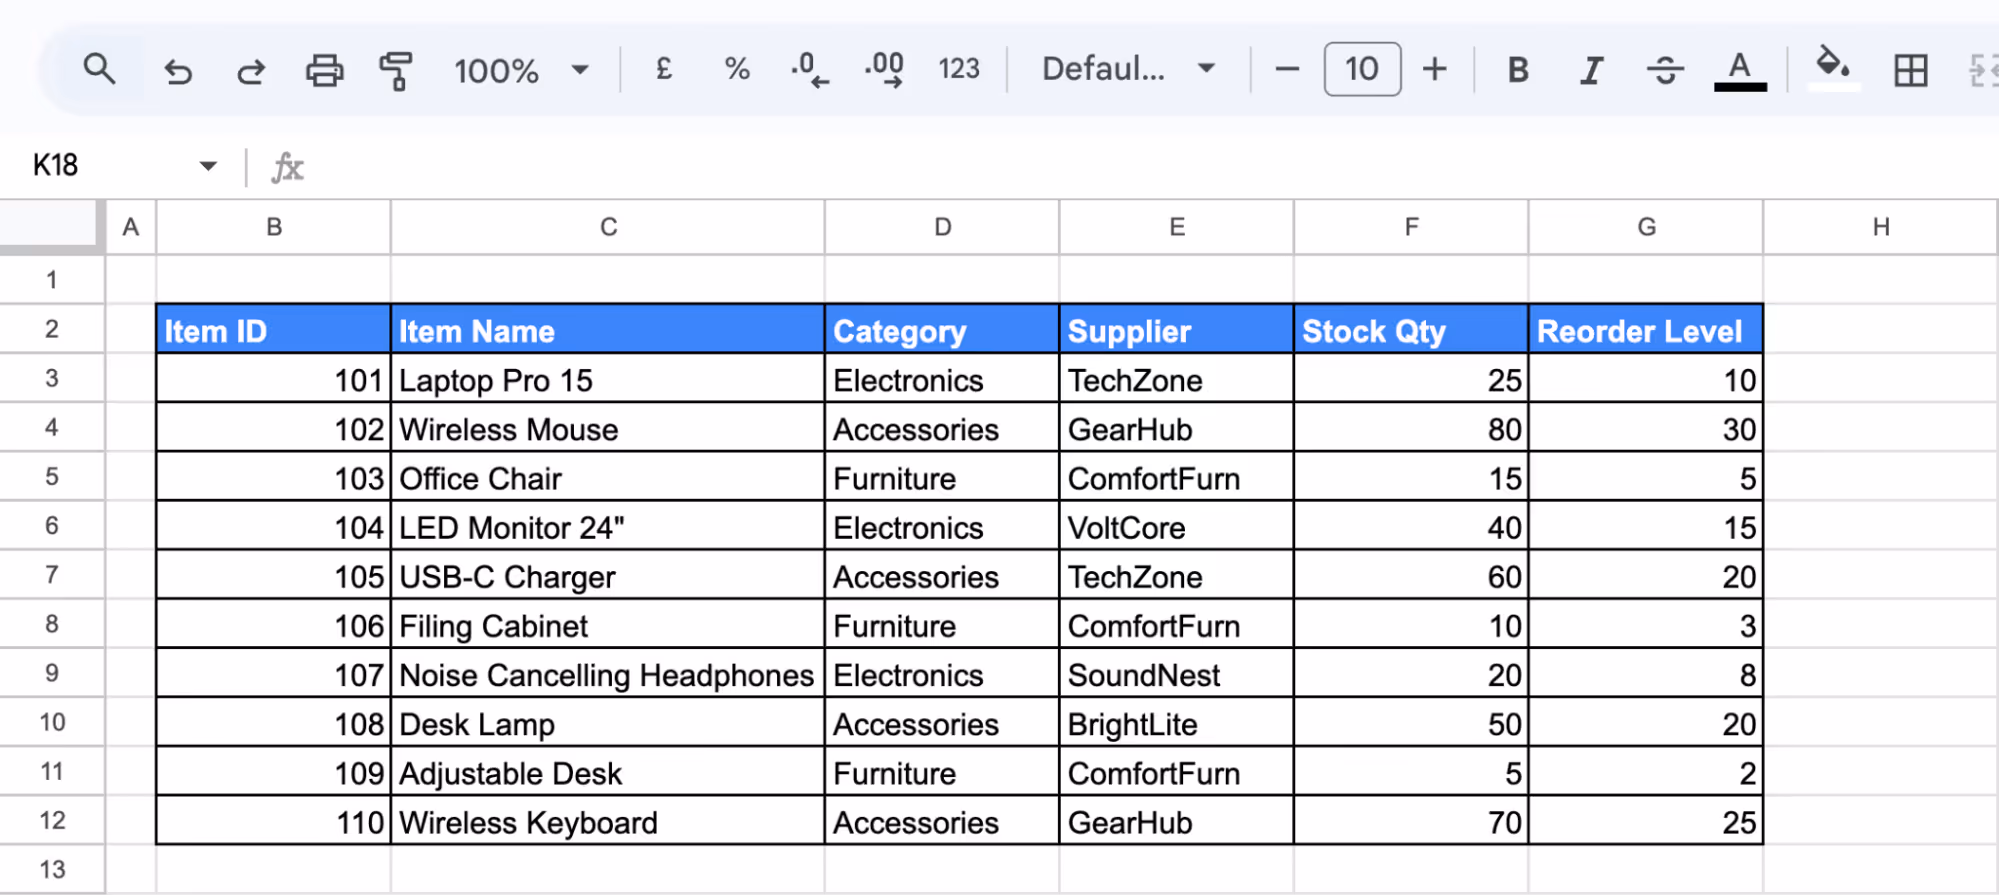Expand the name box dropdown arrow
The image size is (1999, 896).
pyautogui.click(x=208, y=166)
